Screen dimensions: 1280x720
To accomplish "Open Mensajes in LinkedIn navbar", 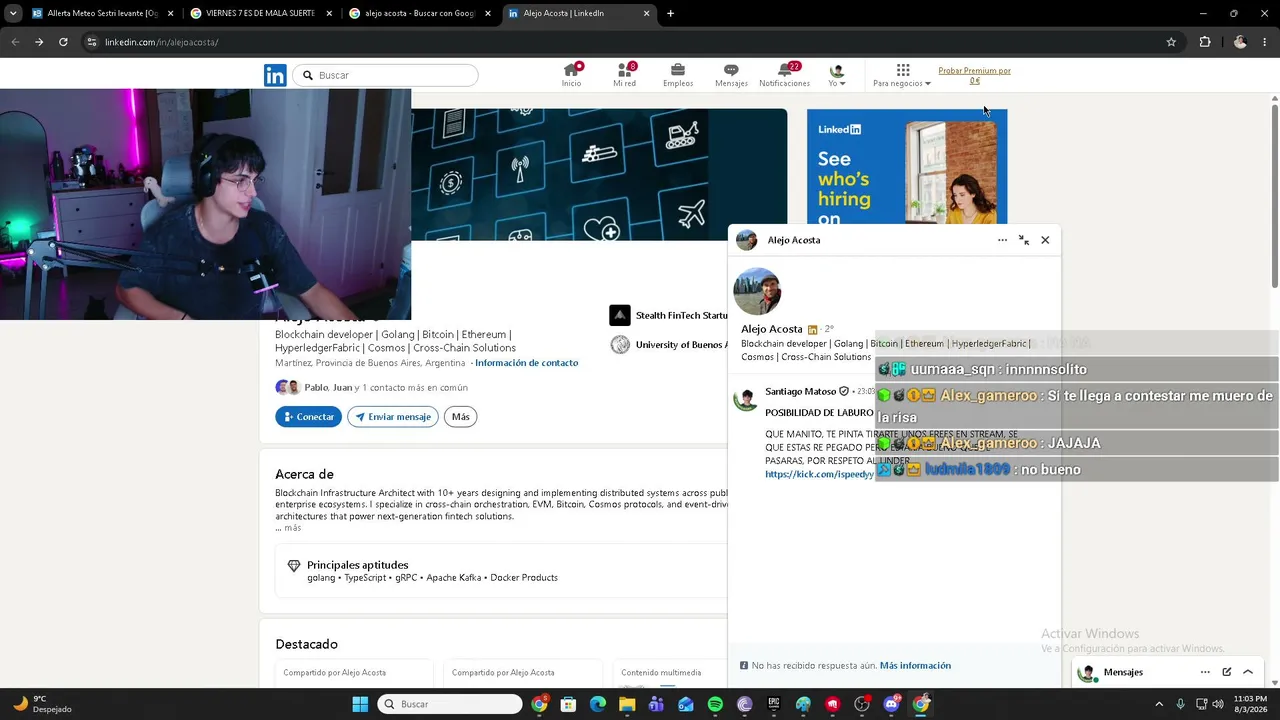I will click(731, 75).
